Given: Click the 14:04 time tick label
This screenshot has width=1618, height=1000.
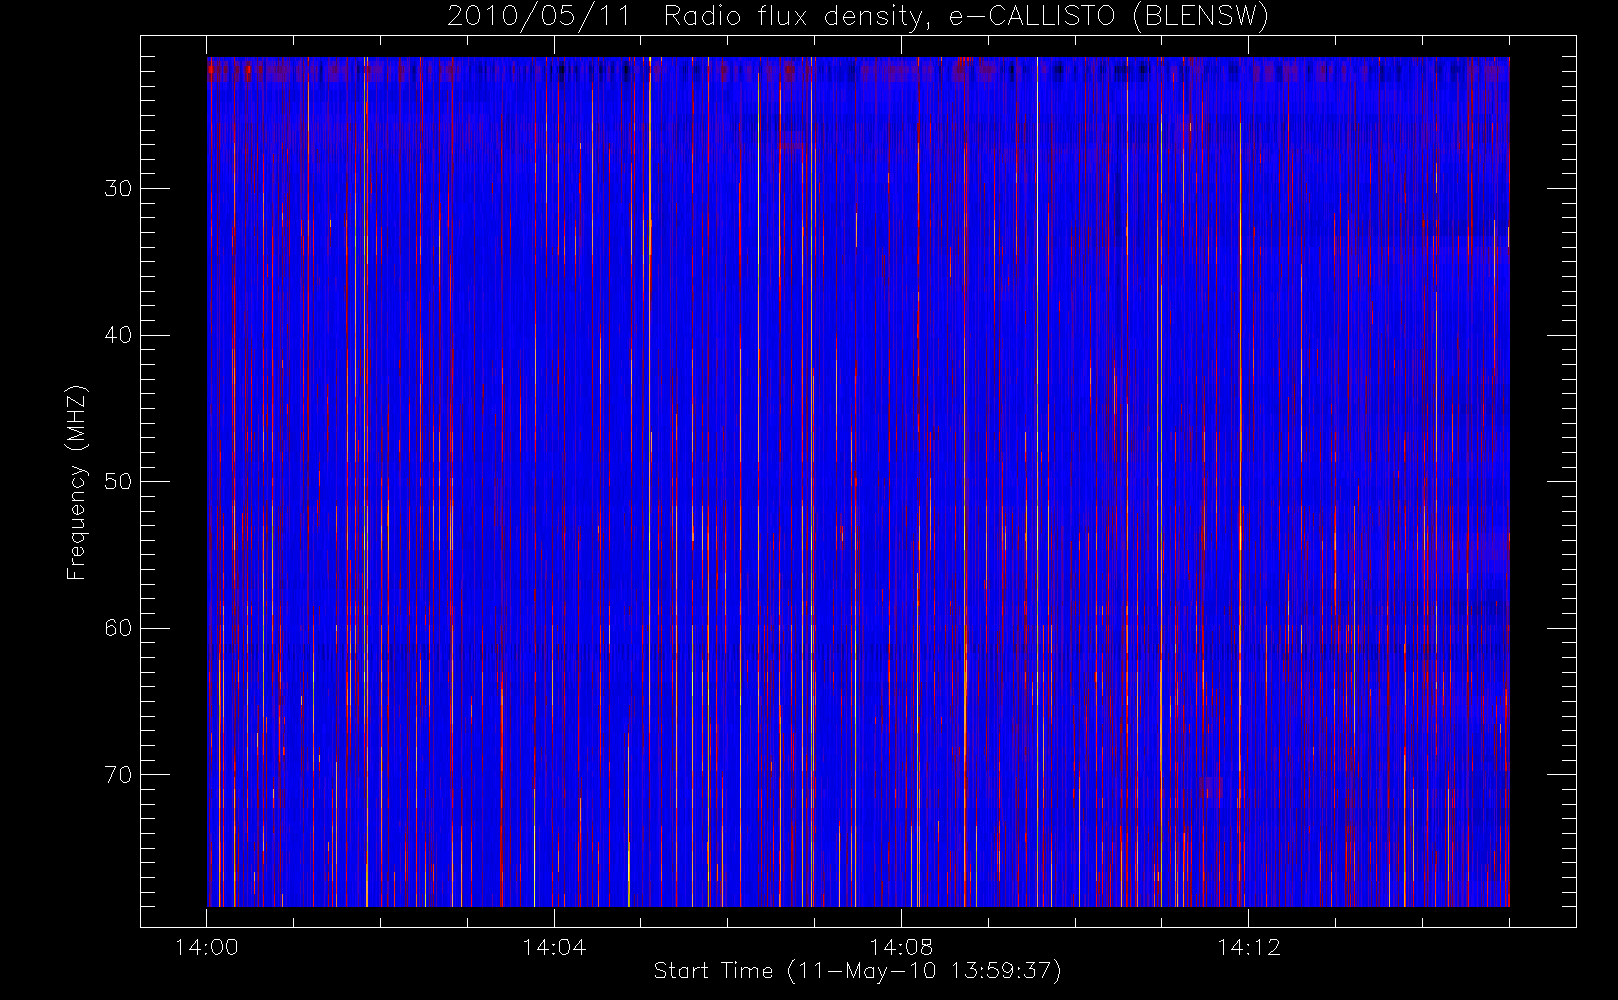Looking at the screenshot, I should pos(554,946).
